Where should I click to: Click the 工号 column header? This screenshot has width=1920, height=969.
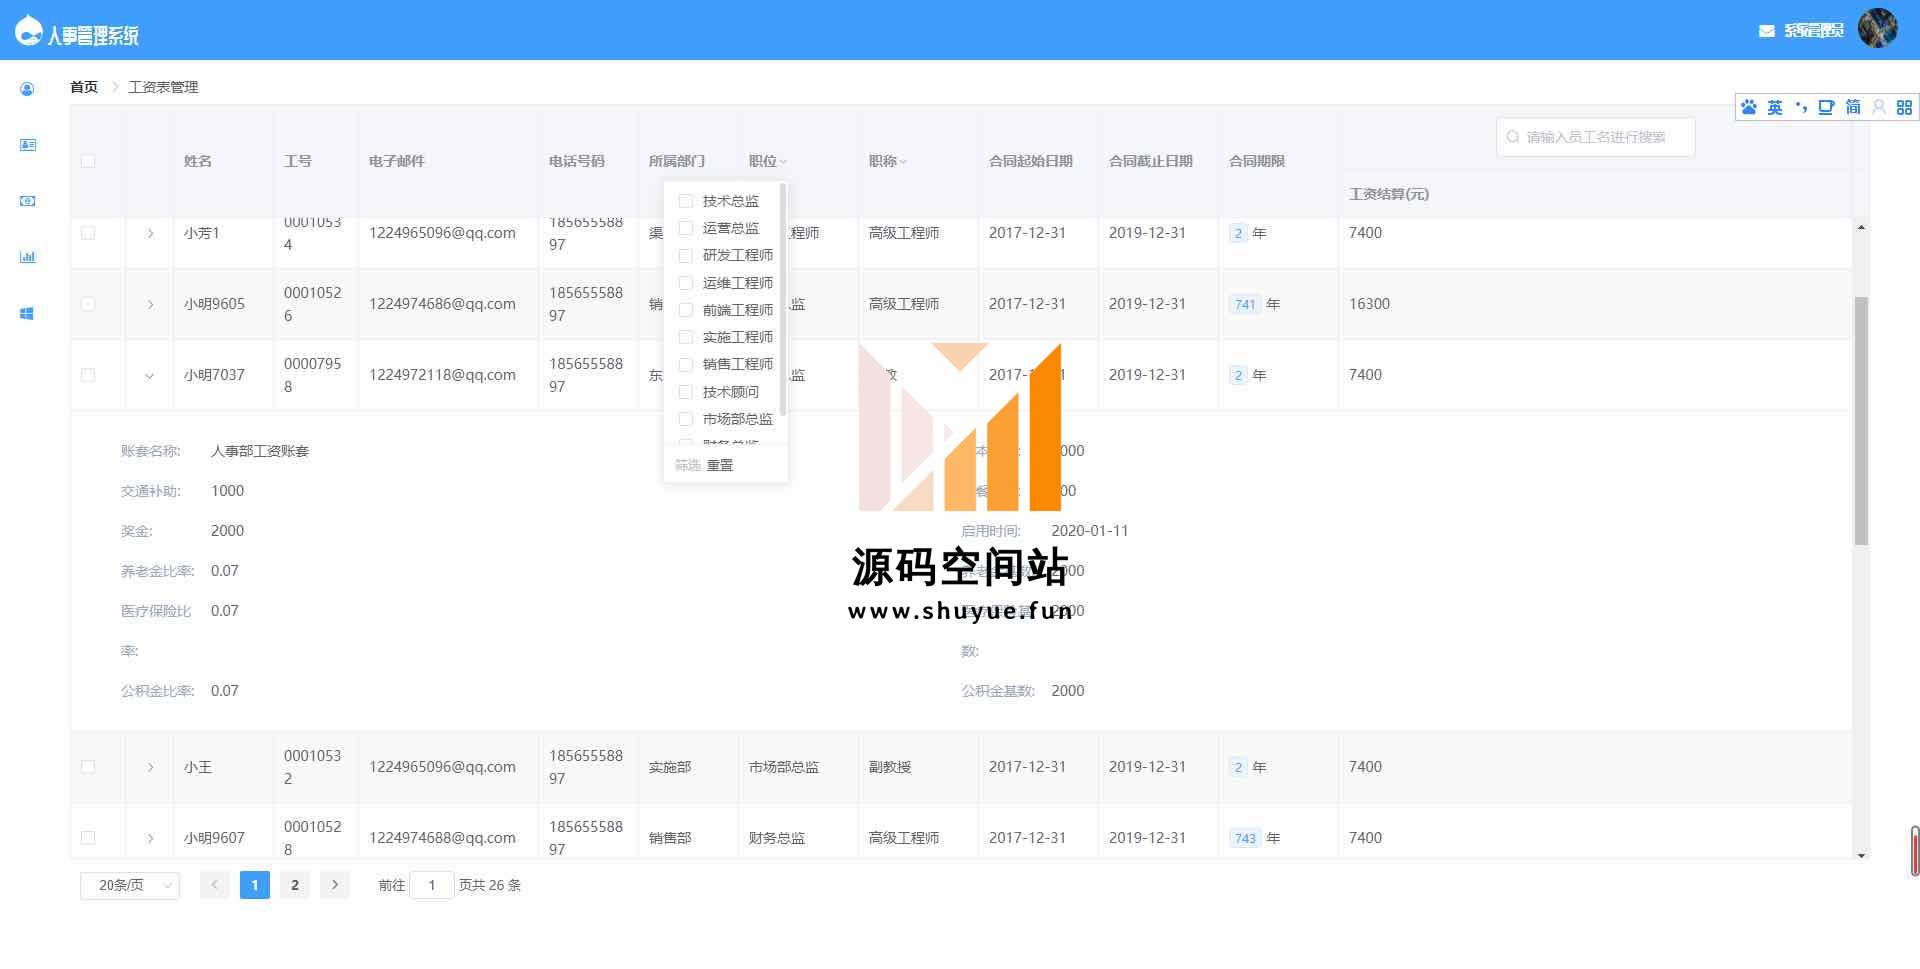298,161
